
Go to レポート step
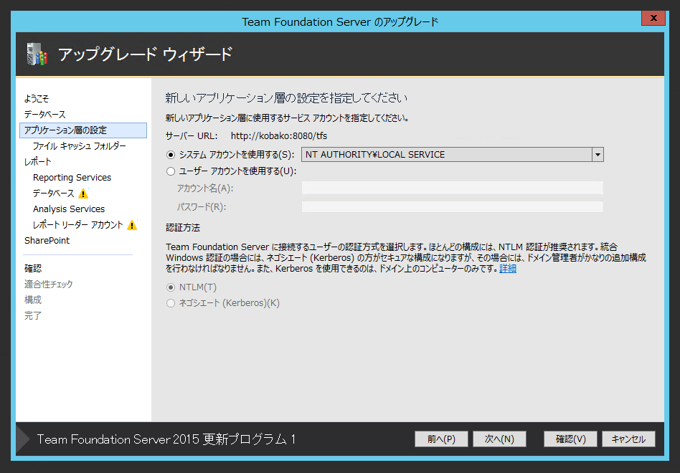(x=37, y=162)
